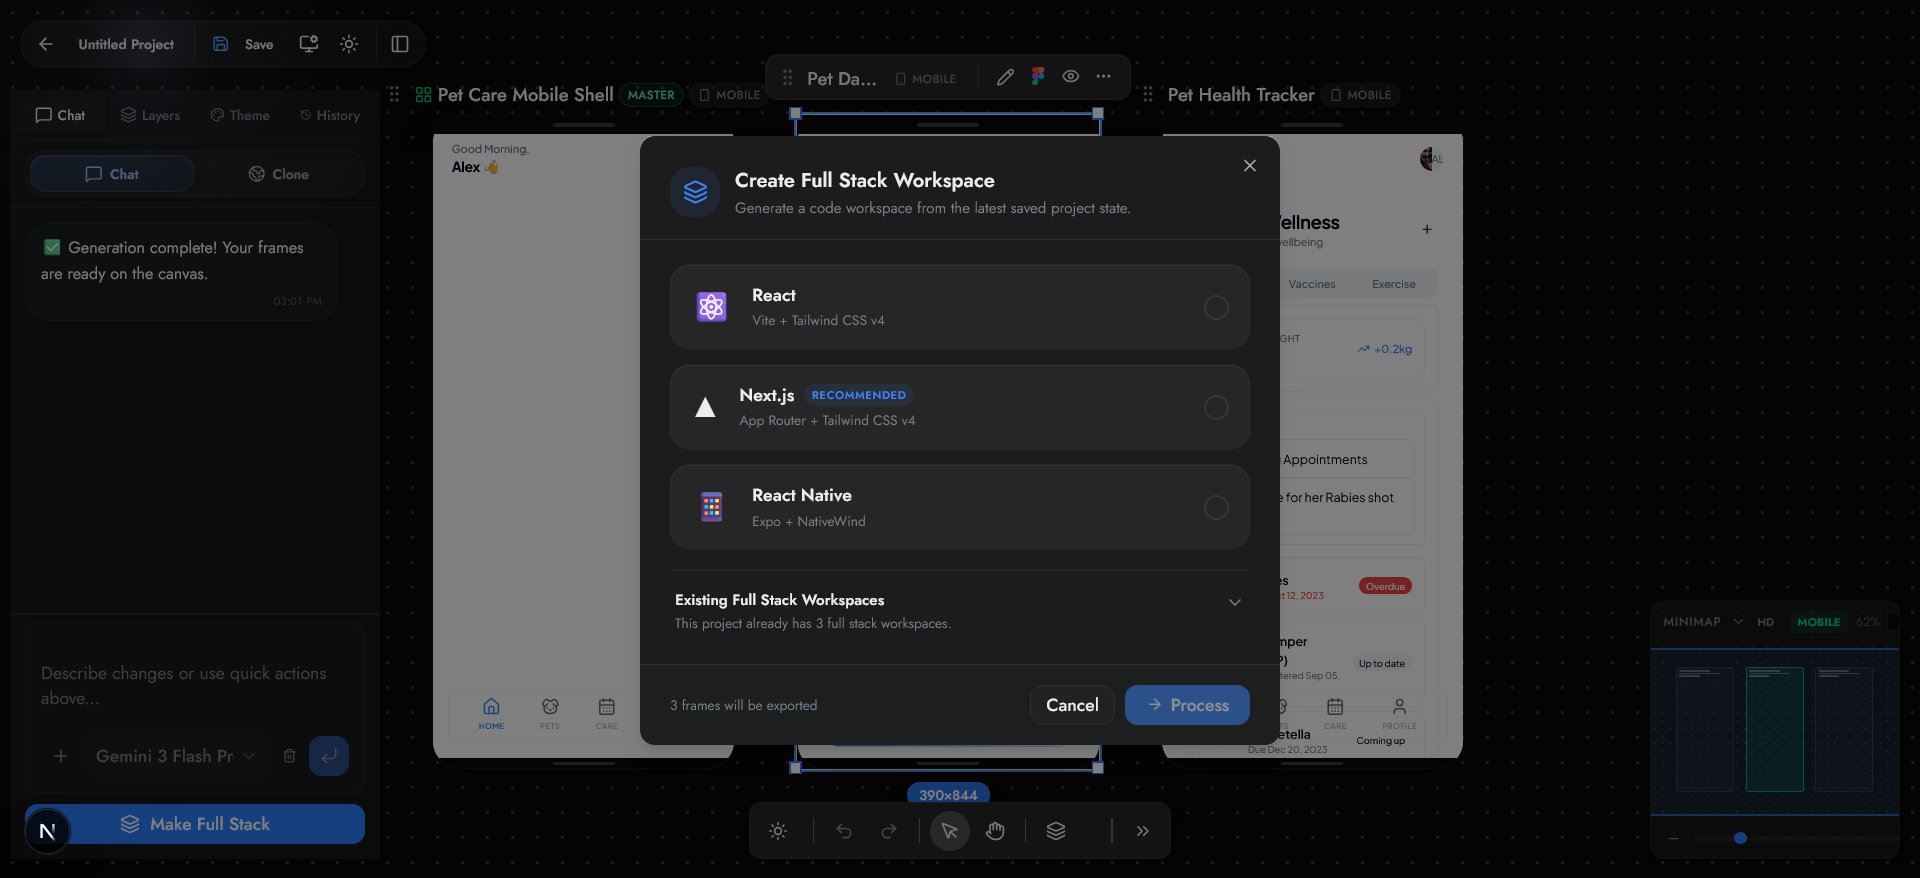The height and width of the screenshot is (878, 1920).
Task: Click the trash icon in chat input
Action: (x=289, y=756)
